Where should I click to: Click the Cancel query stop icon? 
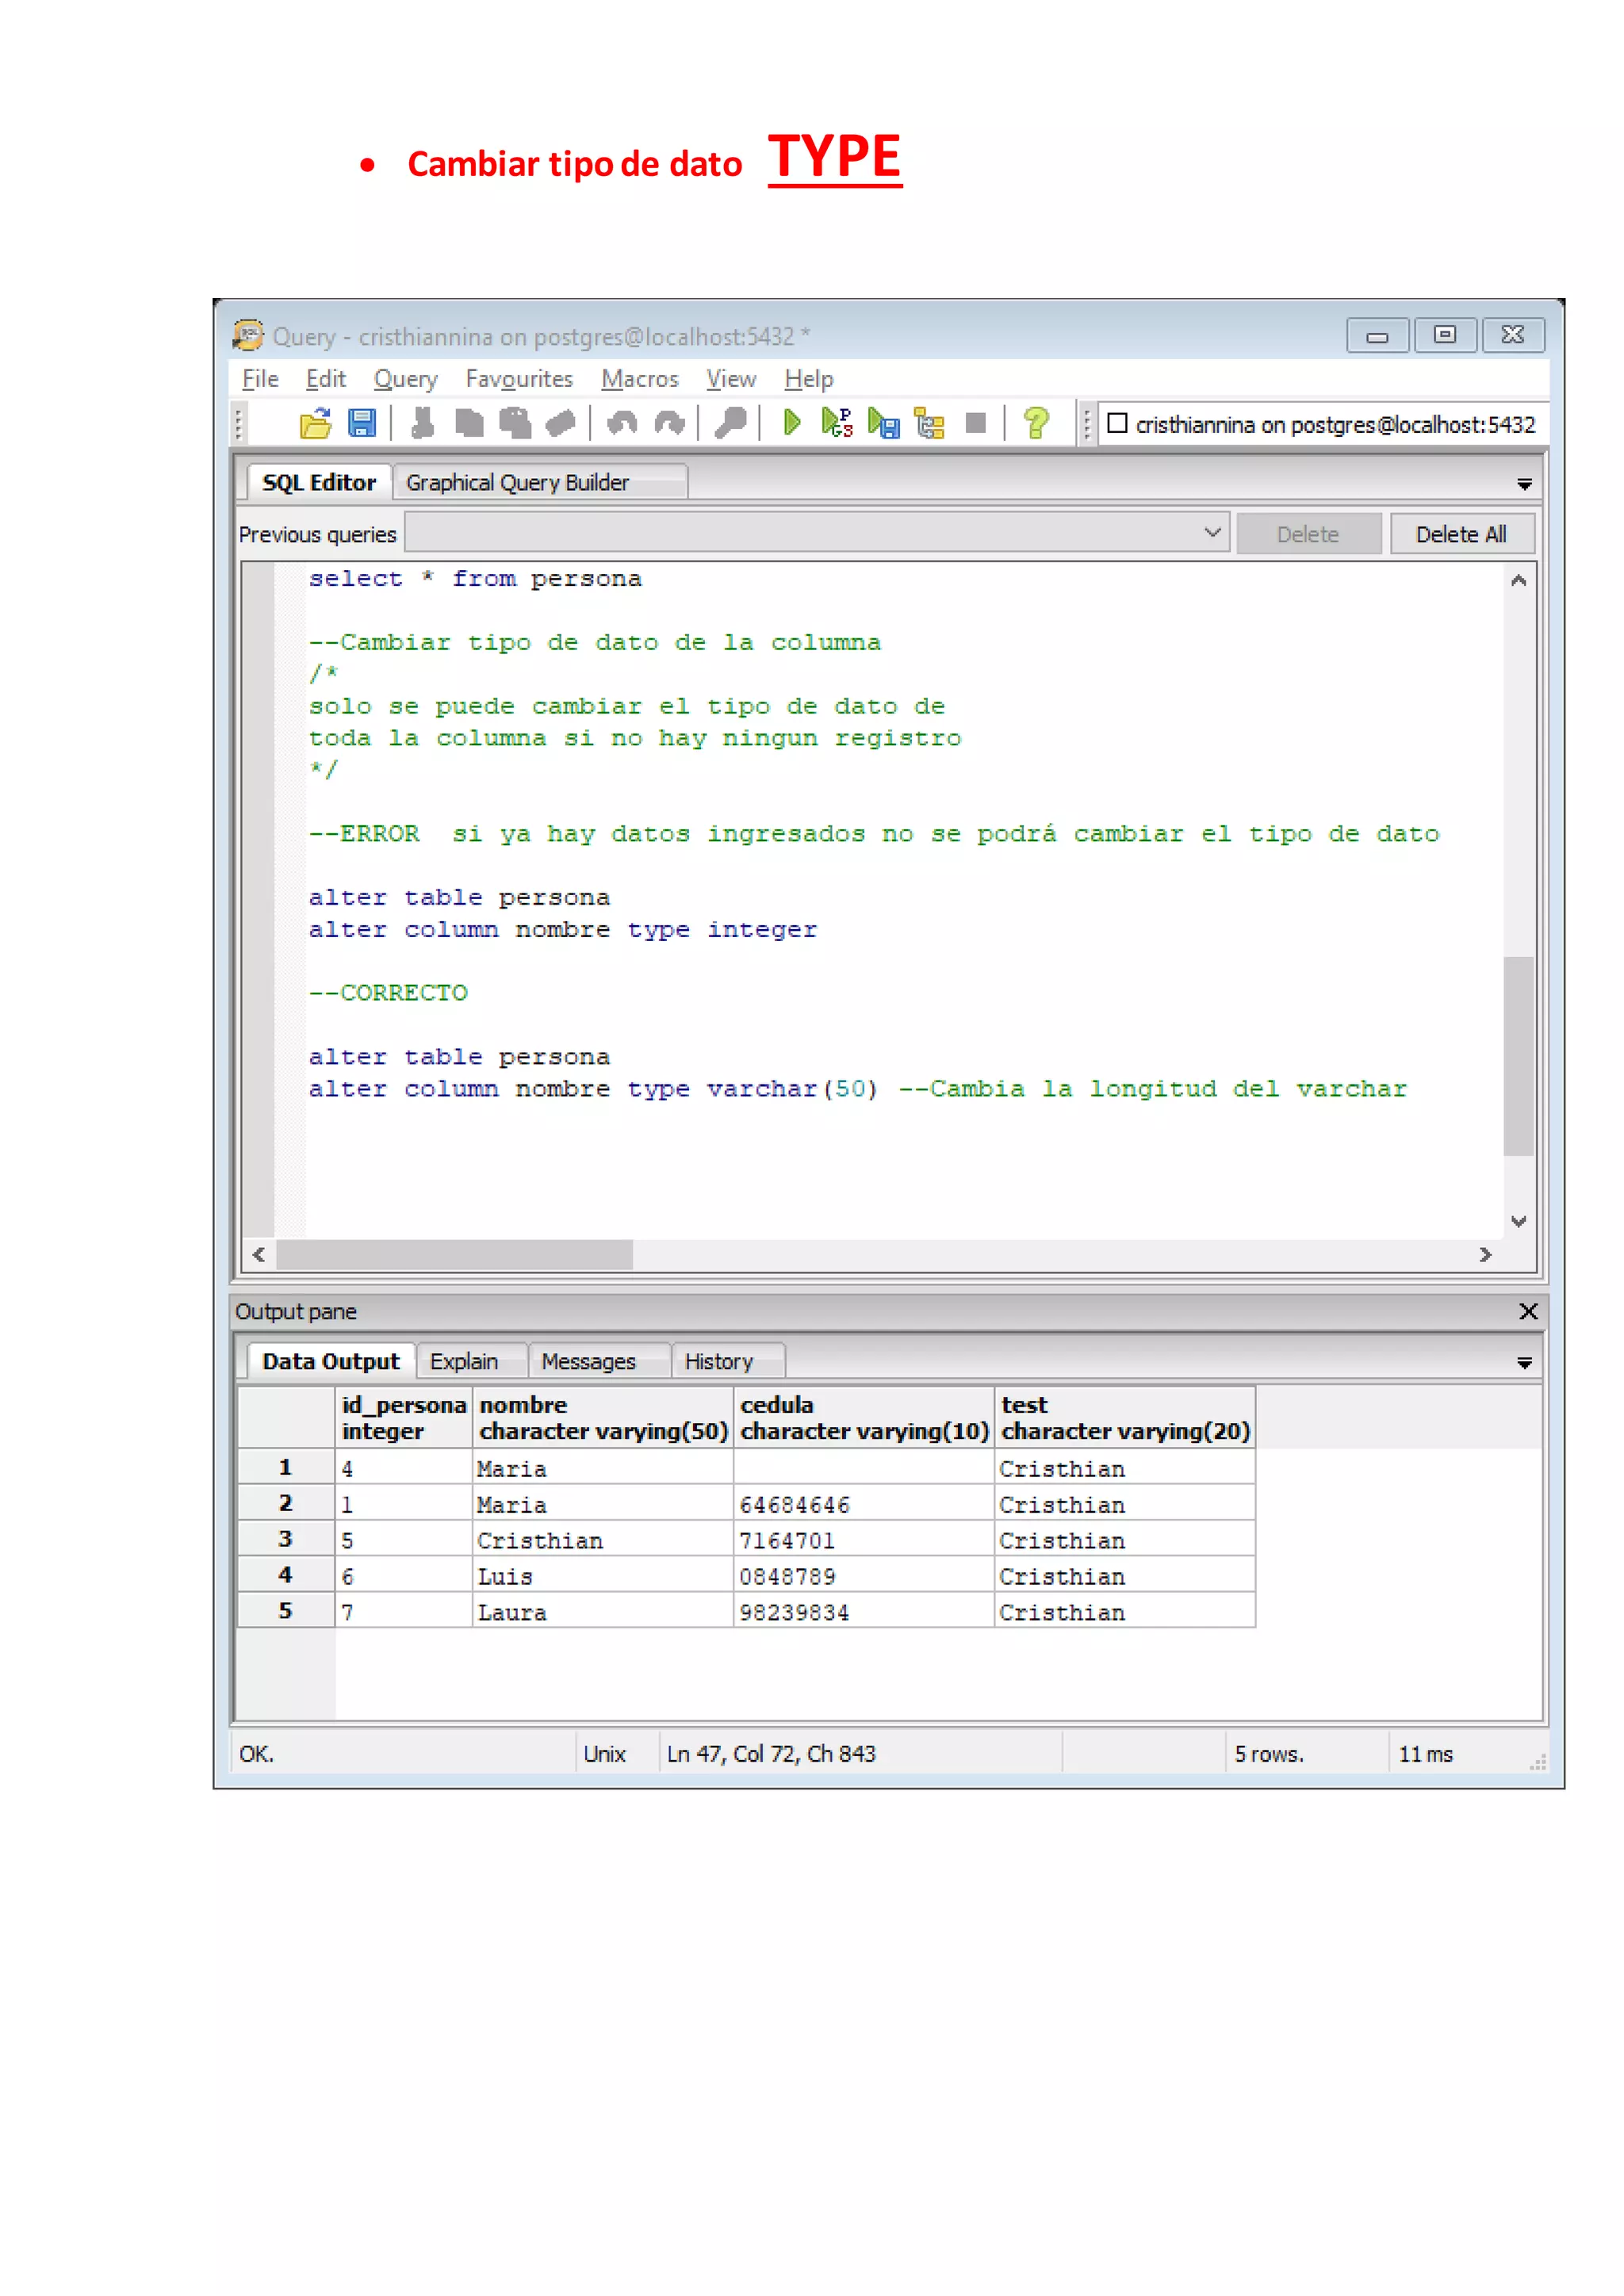(976, 423)
